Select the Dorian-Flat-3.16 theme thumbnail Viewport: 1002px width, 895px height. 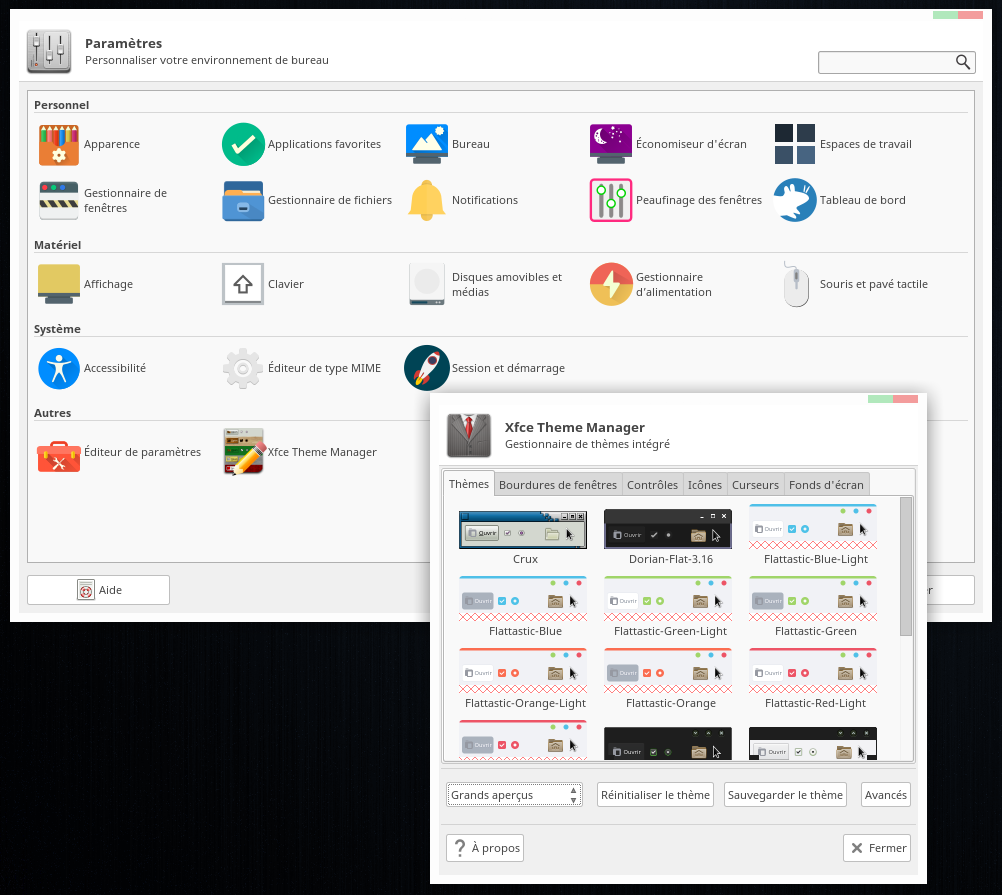coord(668,530)
